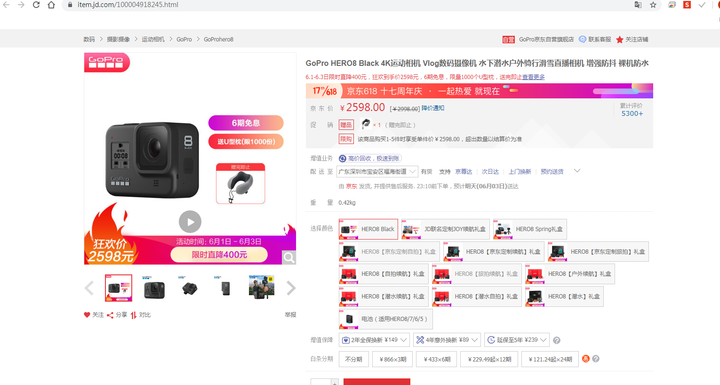
Task: Click the 京尊达 delivery option
Action: click(x=463, y=171)
